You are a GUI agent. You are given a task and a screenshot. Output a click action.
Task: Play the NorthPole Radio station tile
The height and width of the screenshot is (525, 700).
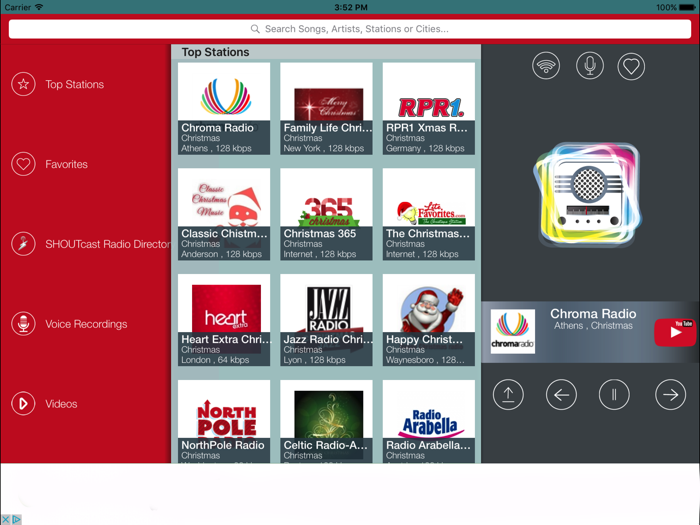[224, 421]
